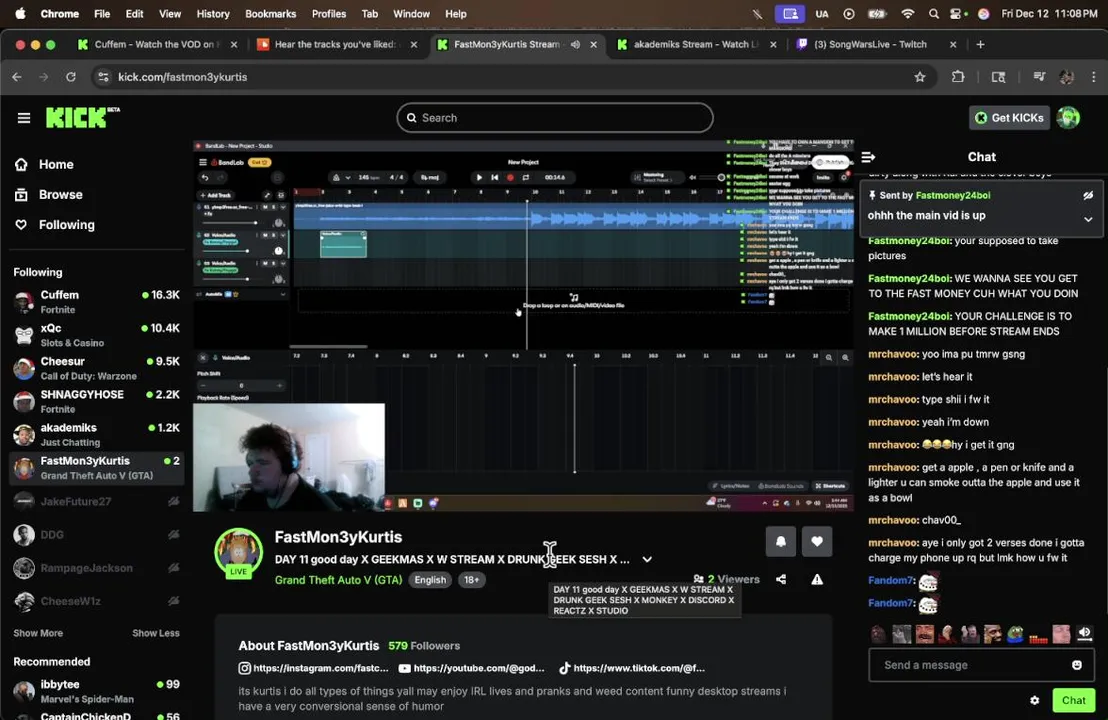Open Cuffem channel in Following list
The height and width of the screenshot is (720, 1108).
(97, 302)
